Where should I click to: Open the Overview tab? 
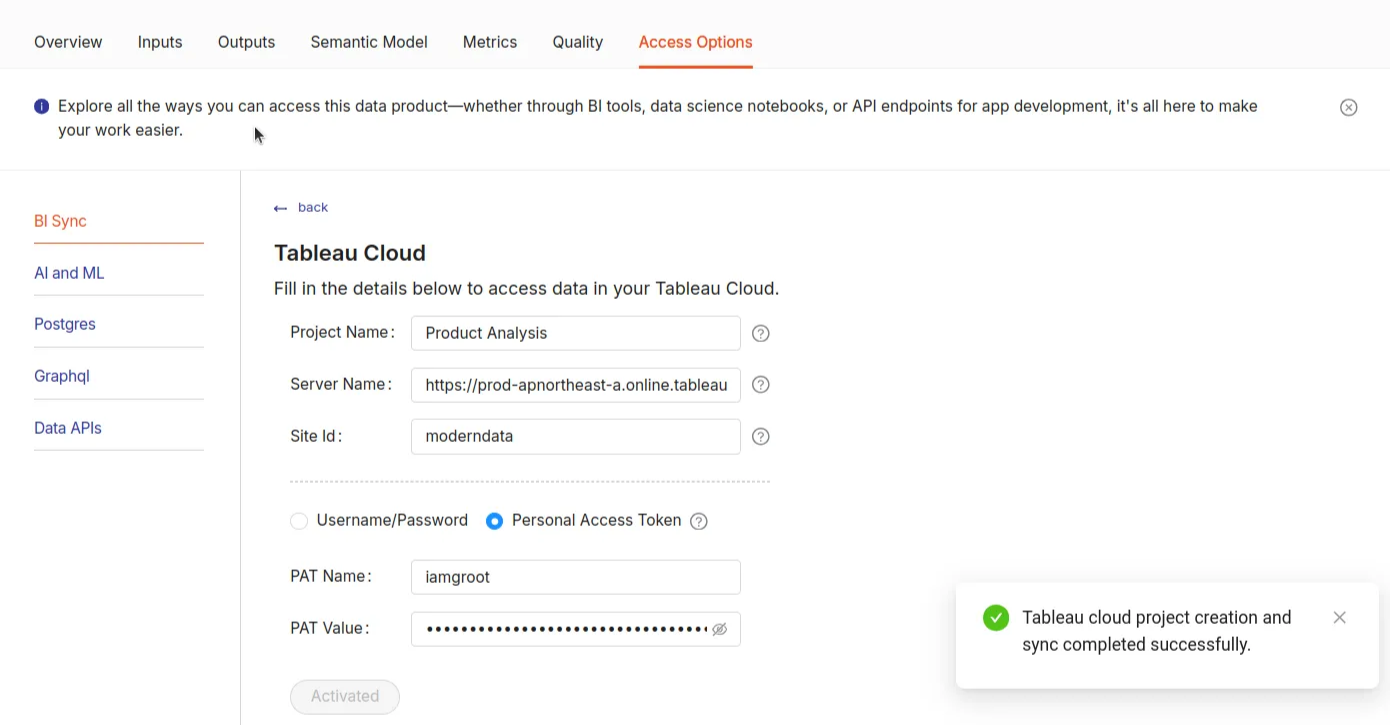(68, 42)
